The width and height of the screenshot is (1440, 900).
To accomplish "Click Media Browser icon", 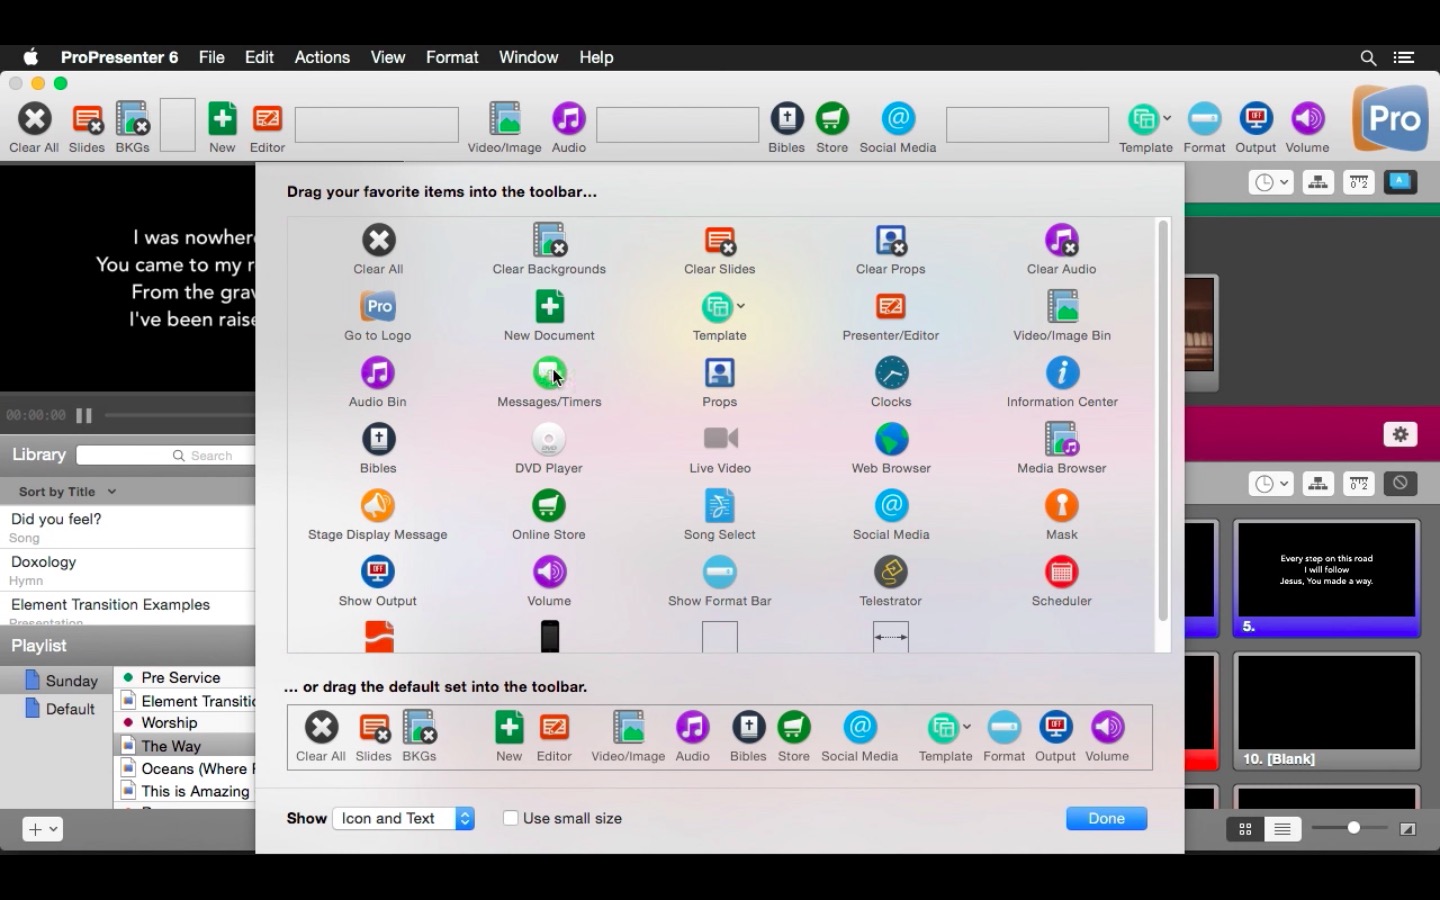I will pos(1062,439).
